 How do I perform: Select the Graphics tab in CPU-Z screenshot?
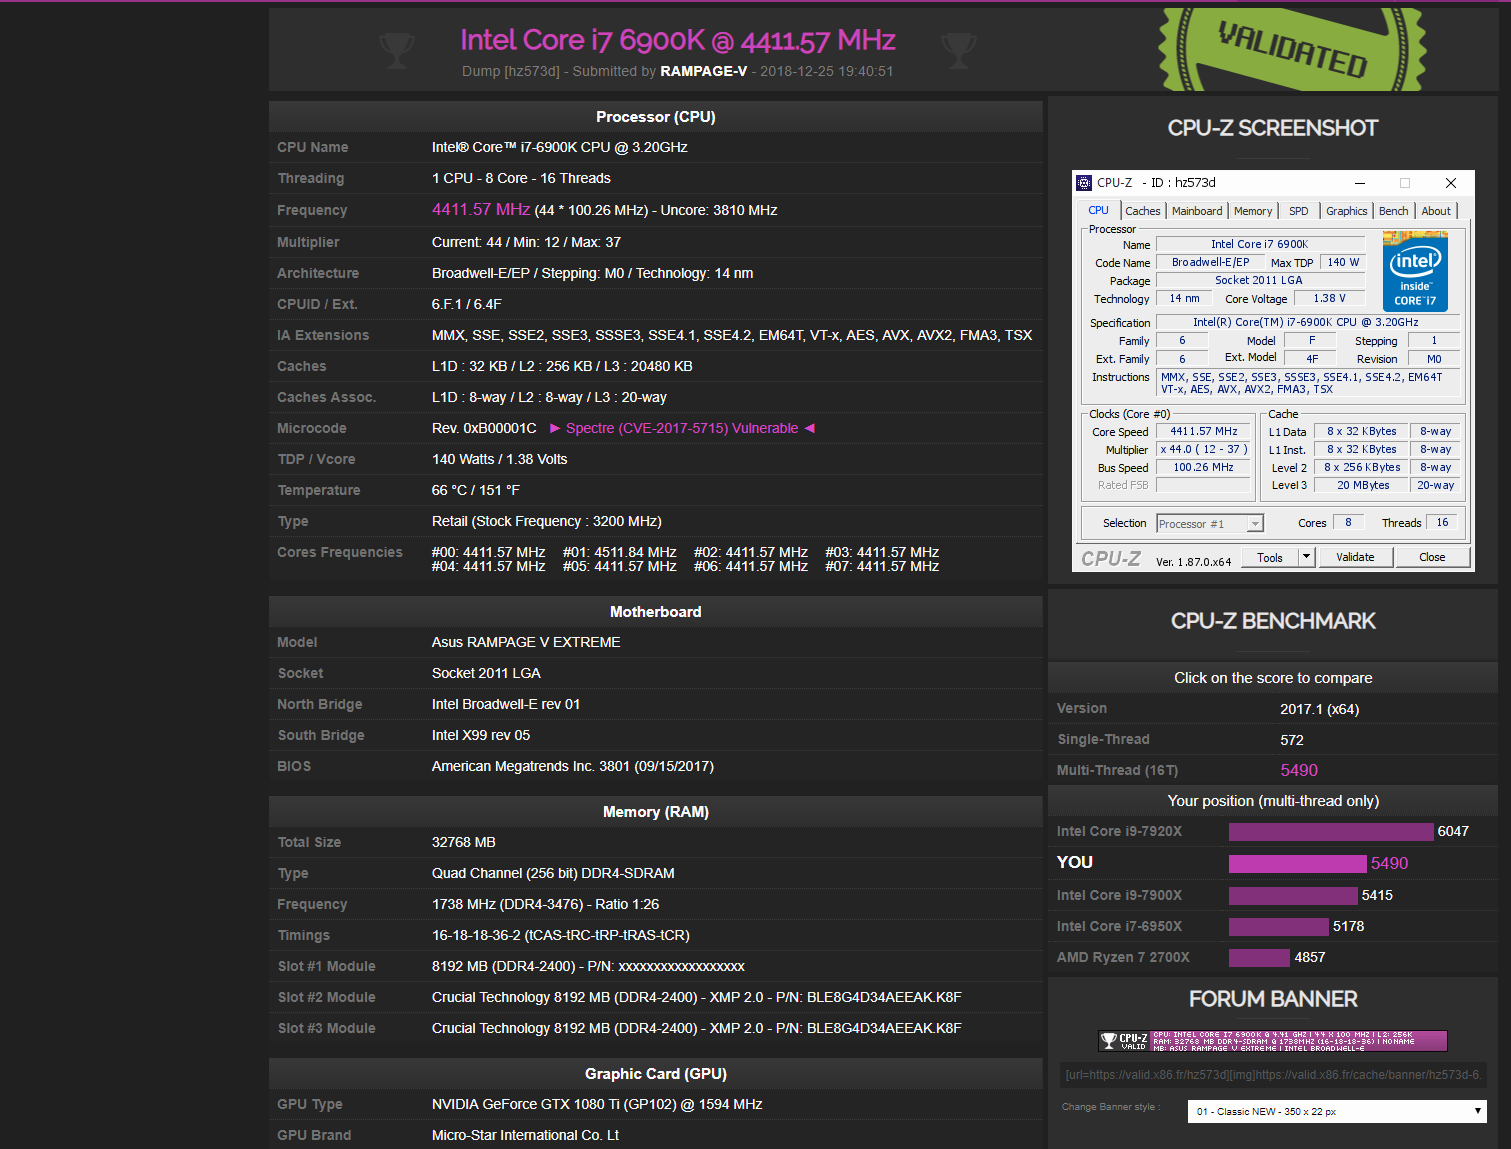pyautogui.click(x=1347, y=211)
